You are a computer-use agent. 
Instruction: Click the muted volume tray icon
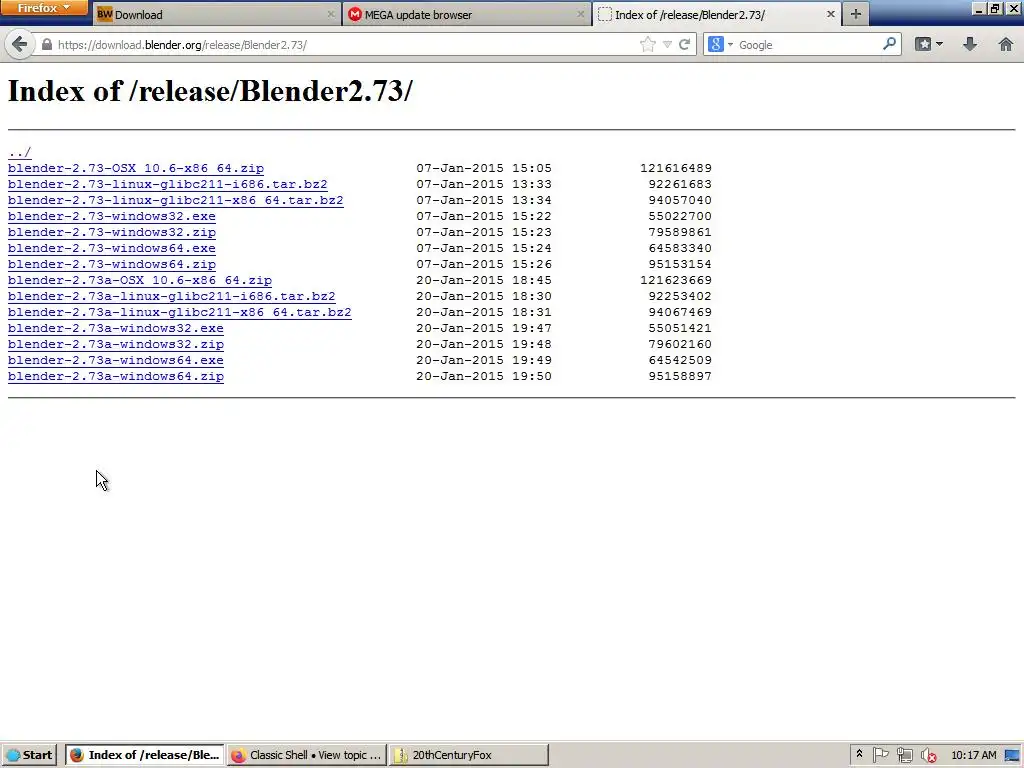(x=929, y=756)
